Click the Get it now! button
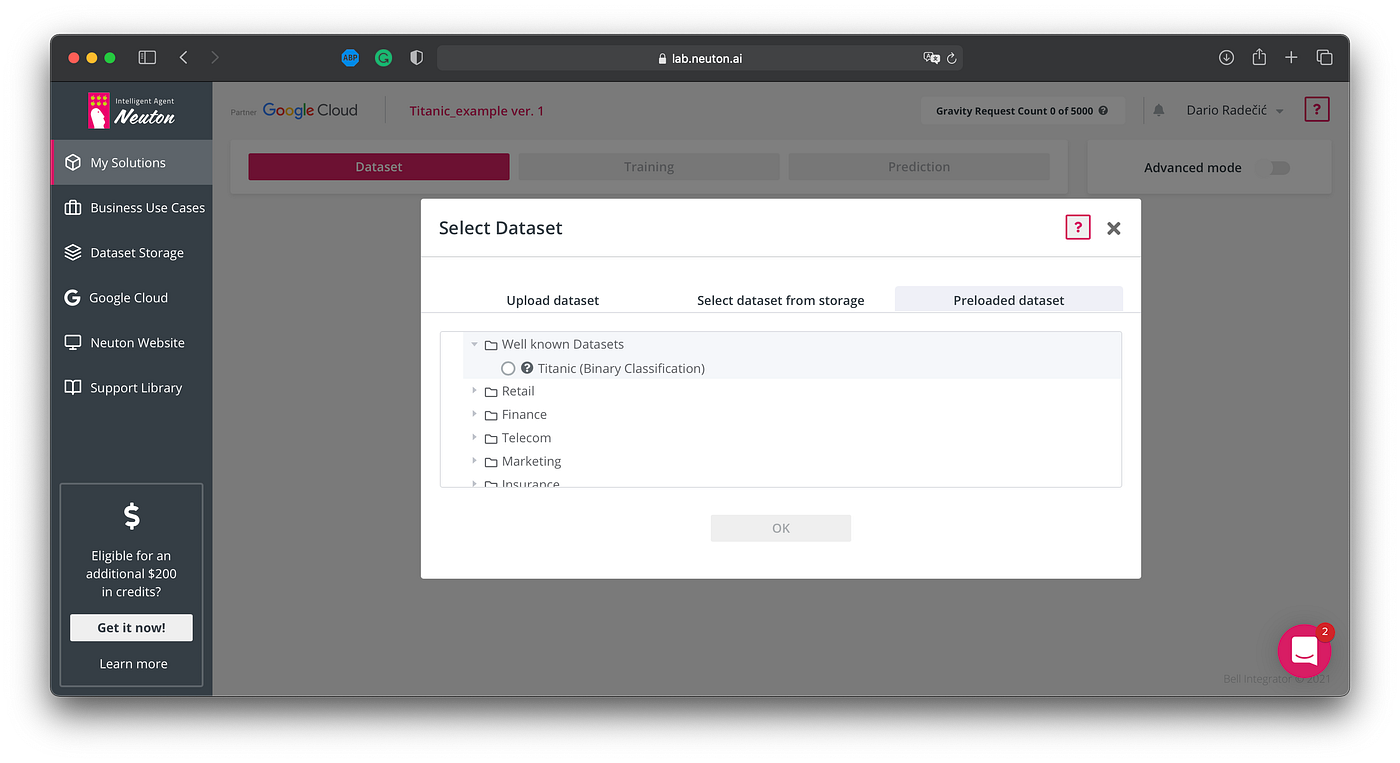The height and width of the screenshot is (763, 1400). (131, 627)
